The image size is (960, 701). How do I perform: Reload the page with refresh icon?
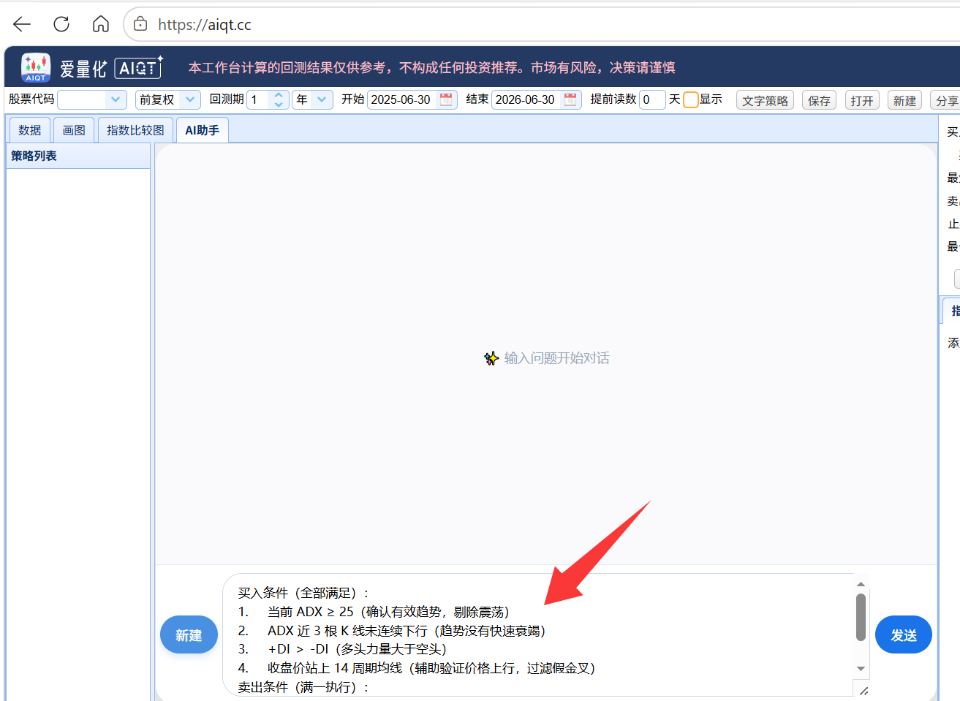tap(61, 24)
